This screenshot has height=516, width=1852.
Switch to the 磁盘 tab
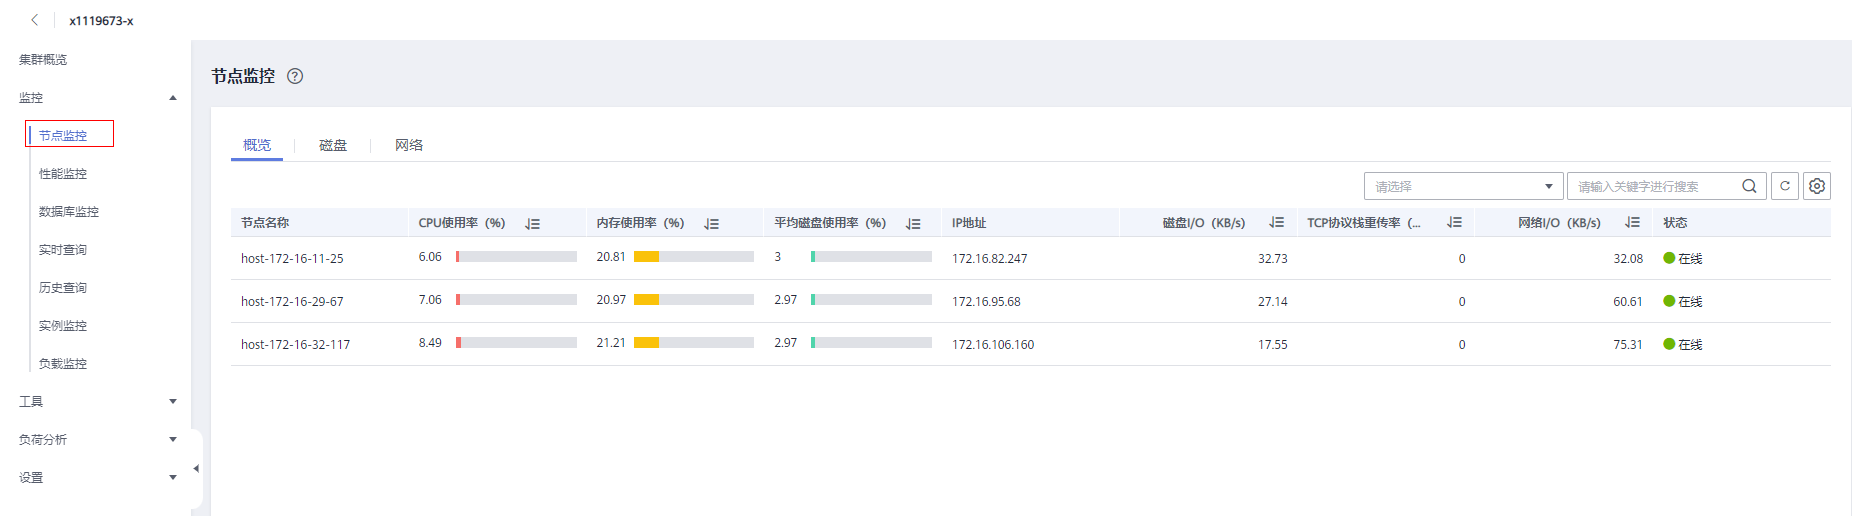(333, 146)
